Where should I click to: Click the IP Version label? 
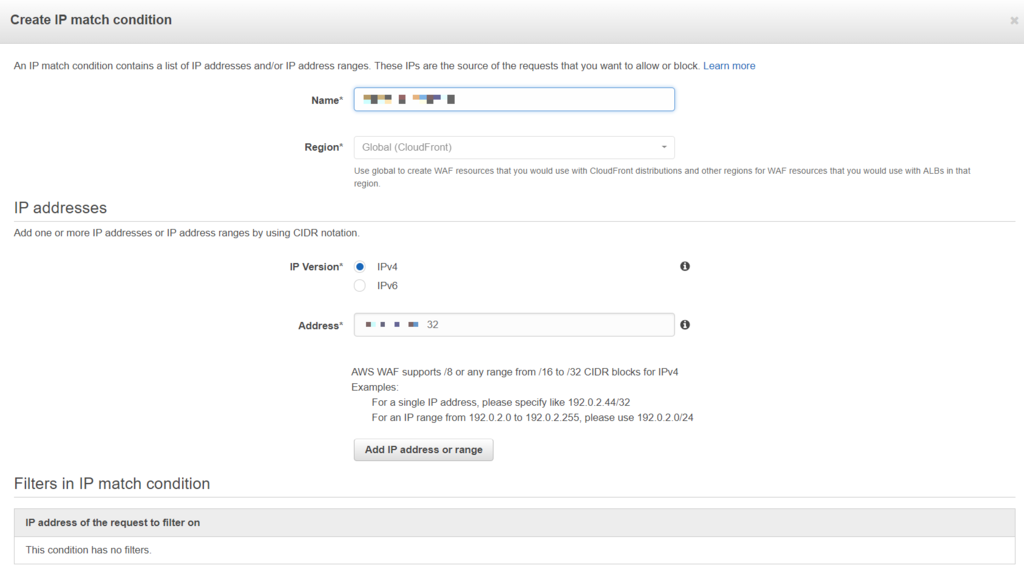pos(316,267)
